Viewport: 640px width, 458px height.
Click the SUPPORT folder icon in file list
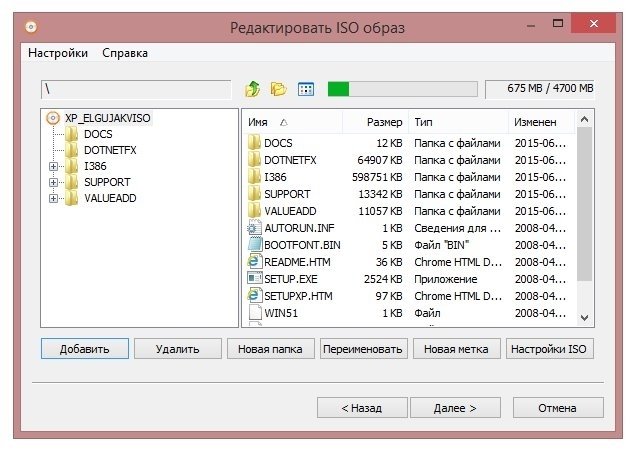click(254, 194)
